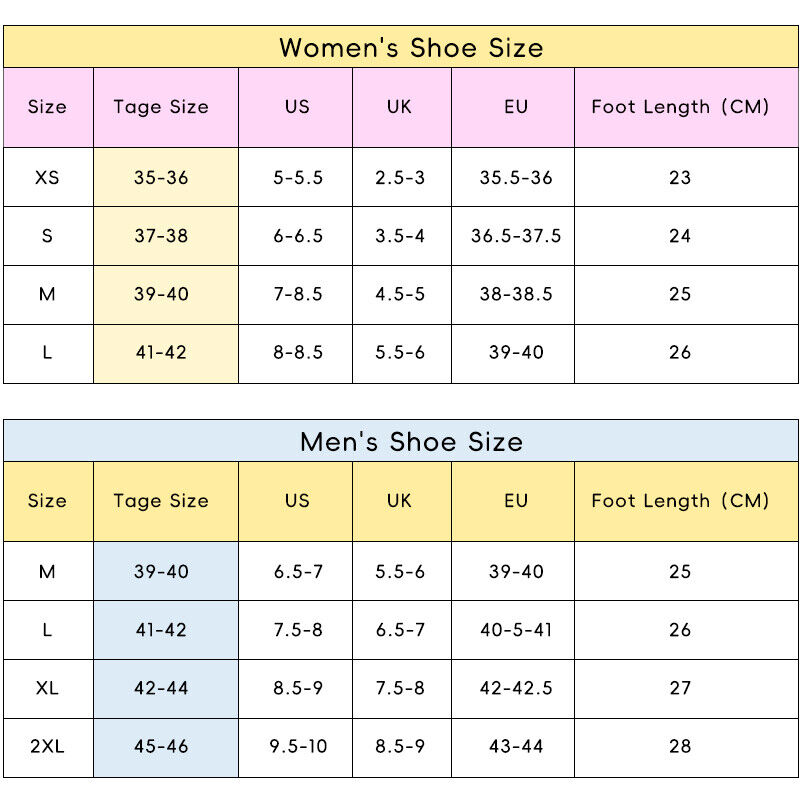Click men's US 9.5-10 cell
The image size is (800, 800).
295,748
